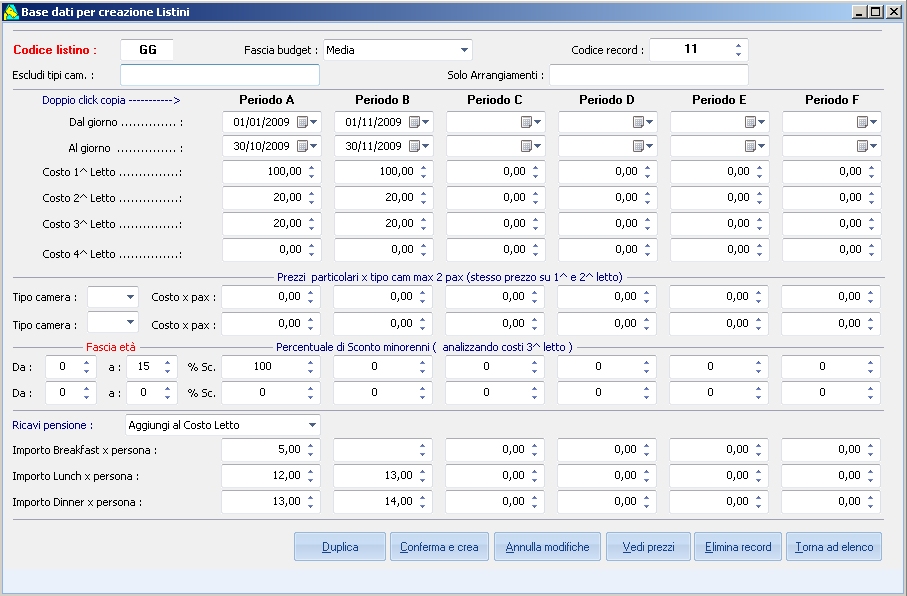Click the application icon in title bar
The height and width of the screenshot is (596, 907).
(11, 12)
